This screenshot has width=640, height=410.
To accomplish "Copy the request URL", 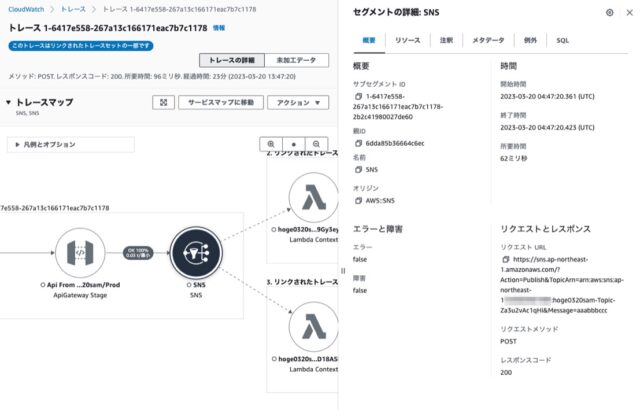I will 506,259.
